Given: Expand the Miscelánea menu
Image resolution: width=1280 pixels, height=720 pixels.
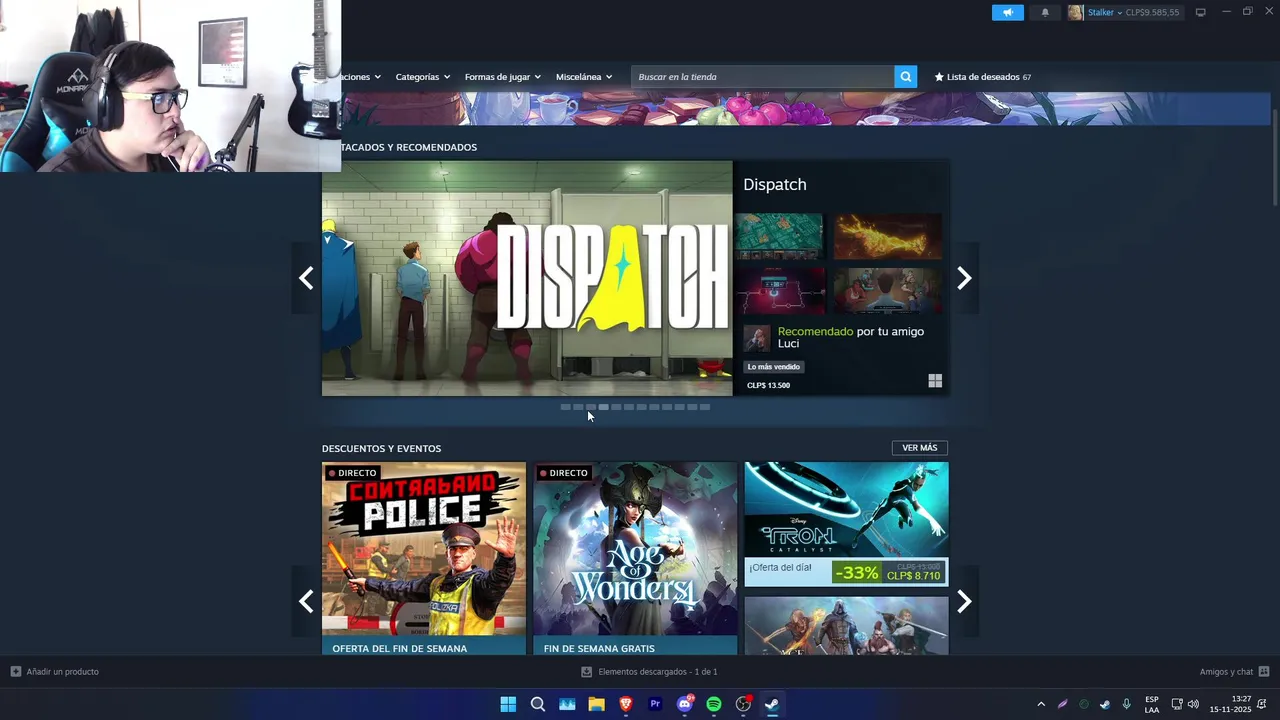Looking at the screenshot, I should coord(584,77).
